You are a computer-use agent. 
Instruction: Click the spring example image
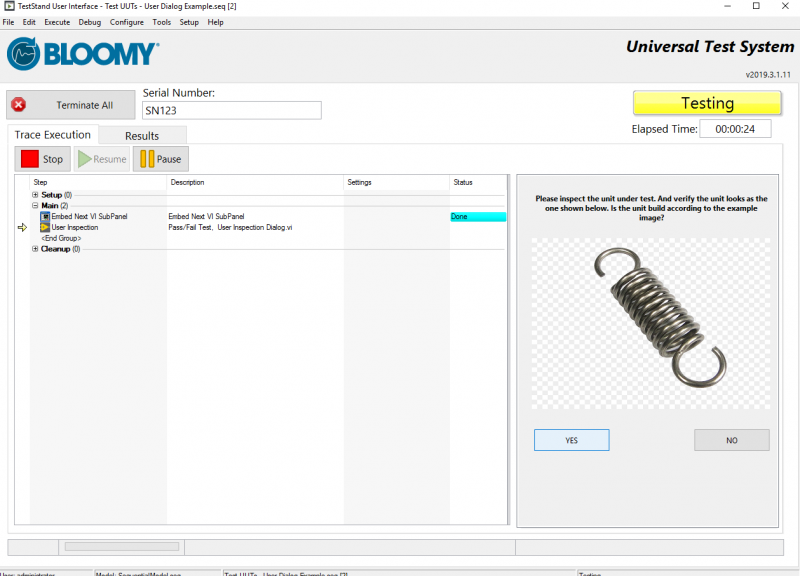coord(651,323)
